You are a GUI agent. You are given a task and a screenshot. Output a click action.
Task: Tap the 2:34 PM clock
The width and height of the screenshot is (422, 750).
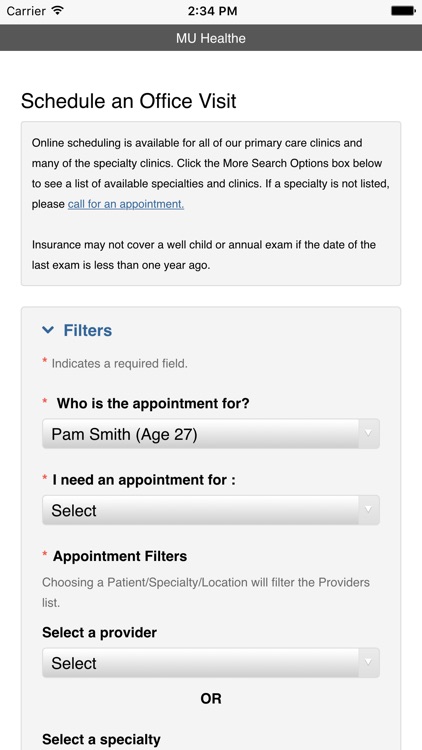[x=211, y=11]
